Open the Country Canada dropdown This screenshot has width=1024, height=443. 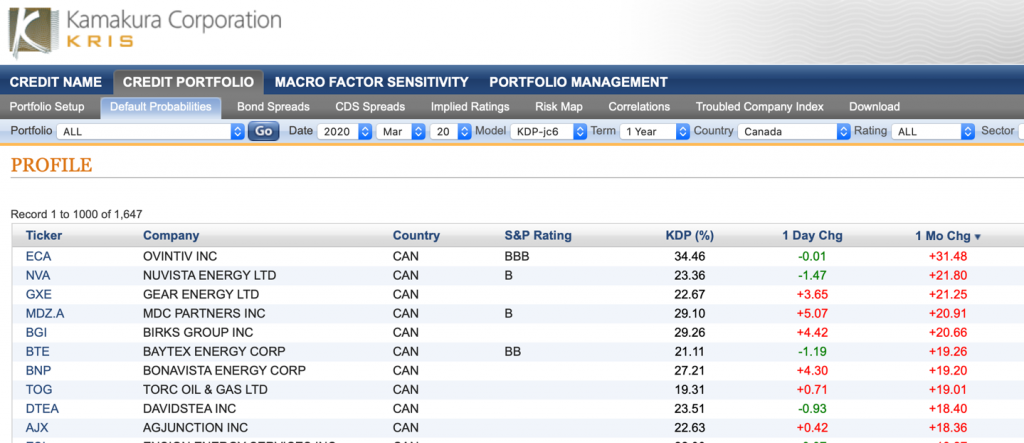[793, 131]
